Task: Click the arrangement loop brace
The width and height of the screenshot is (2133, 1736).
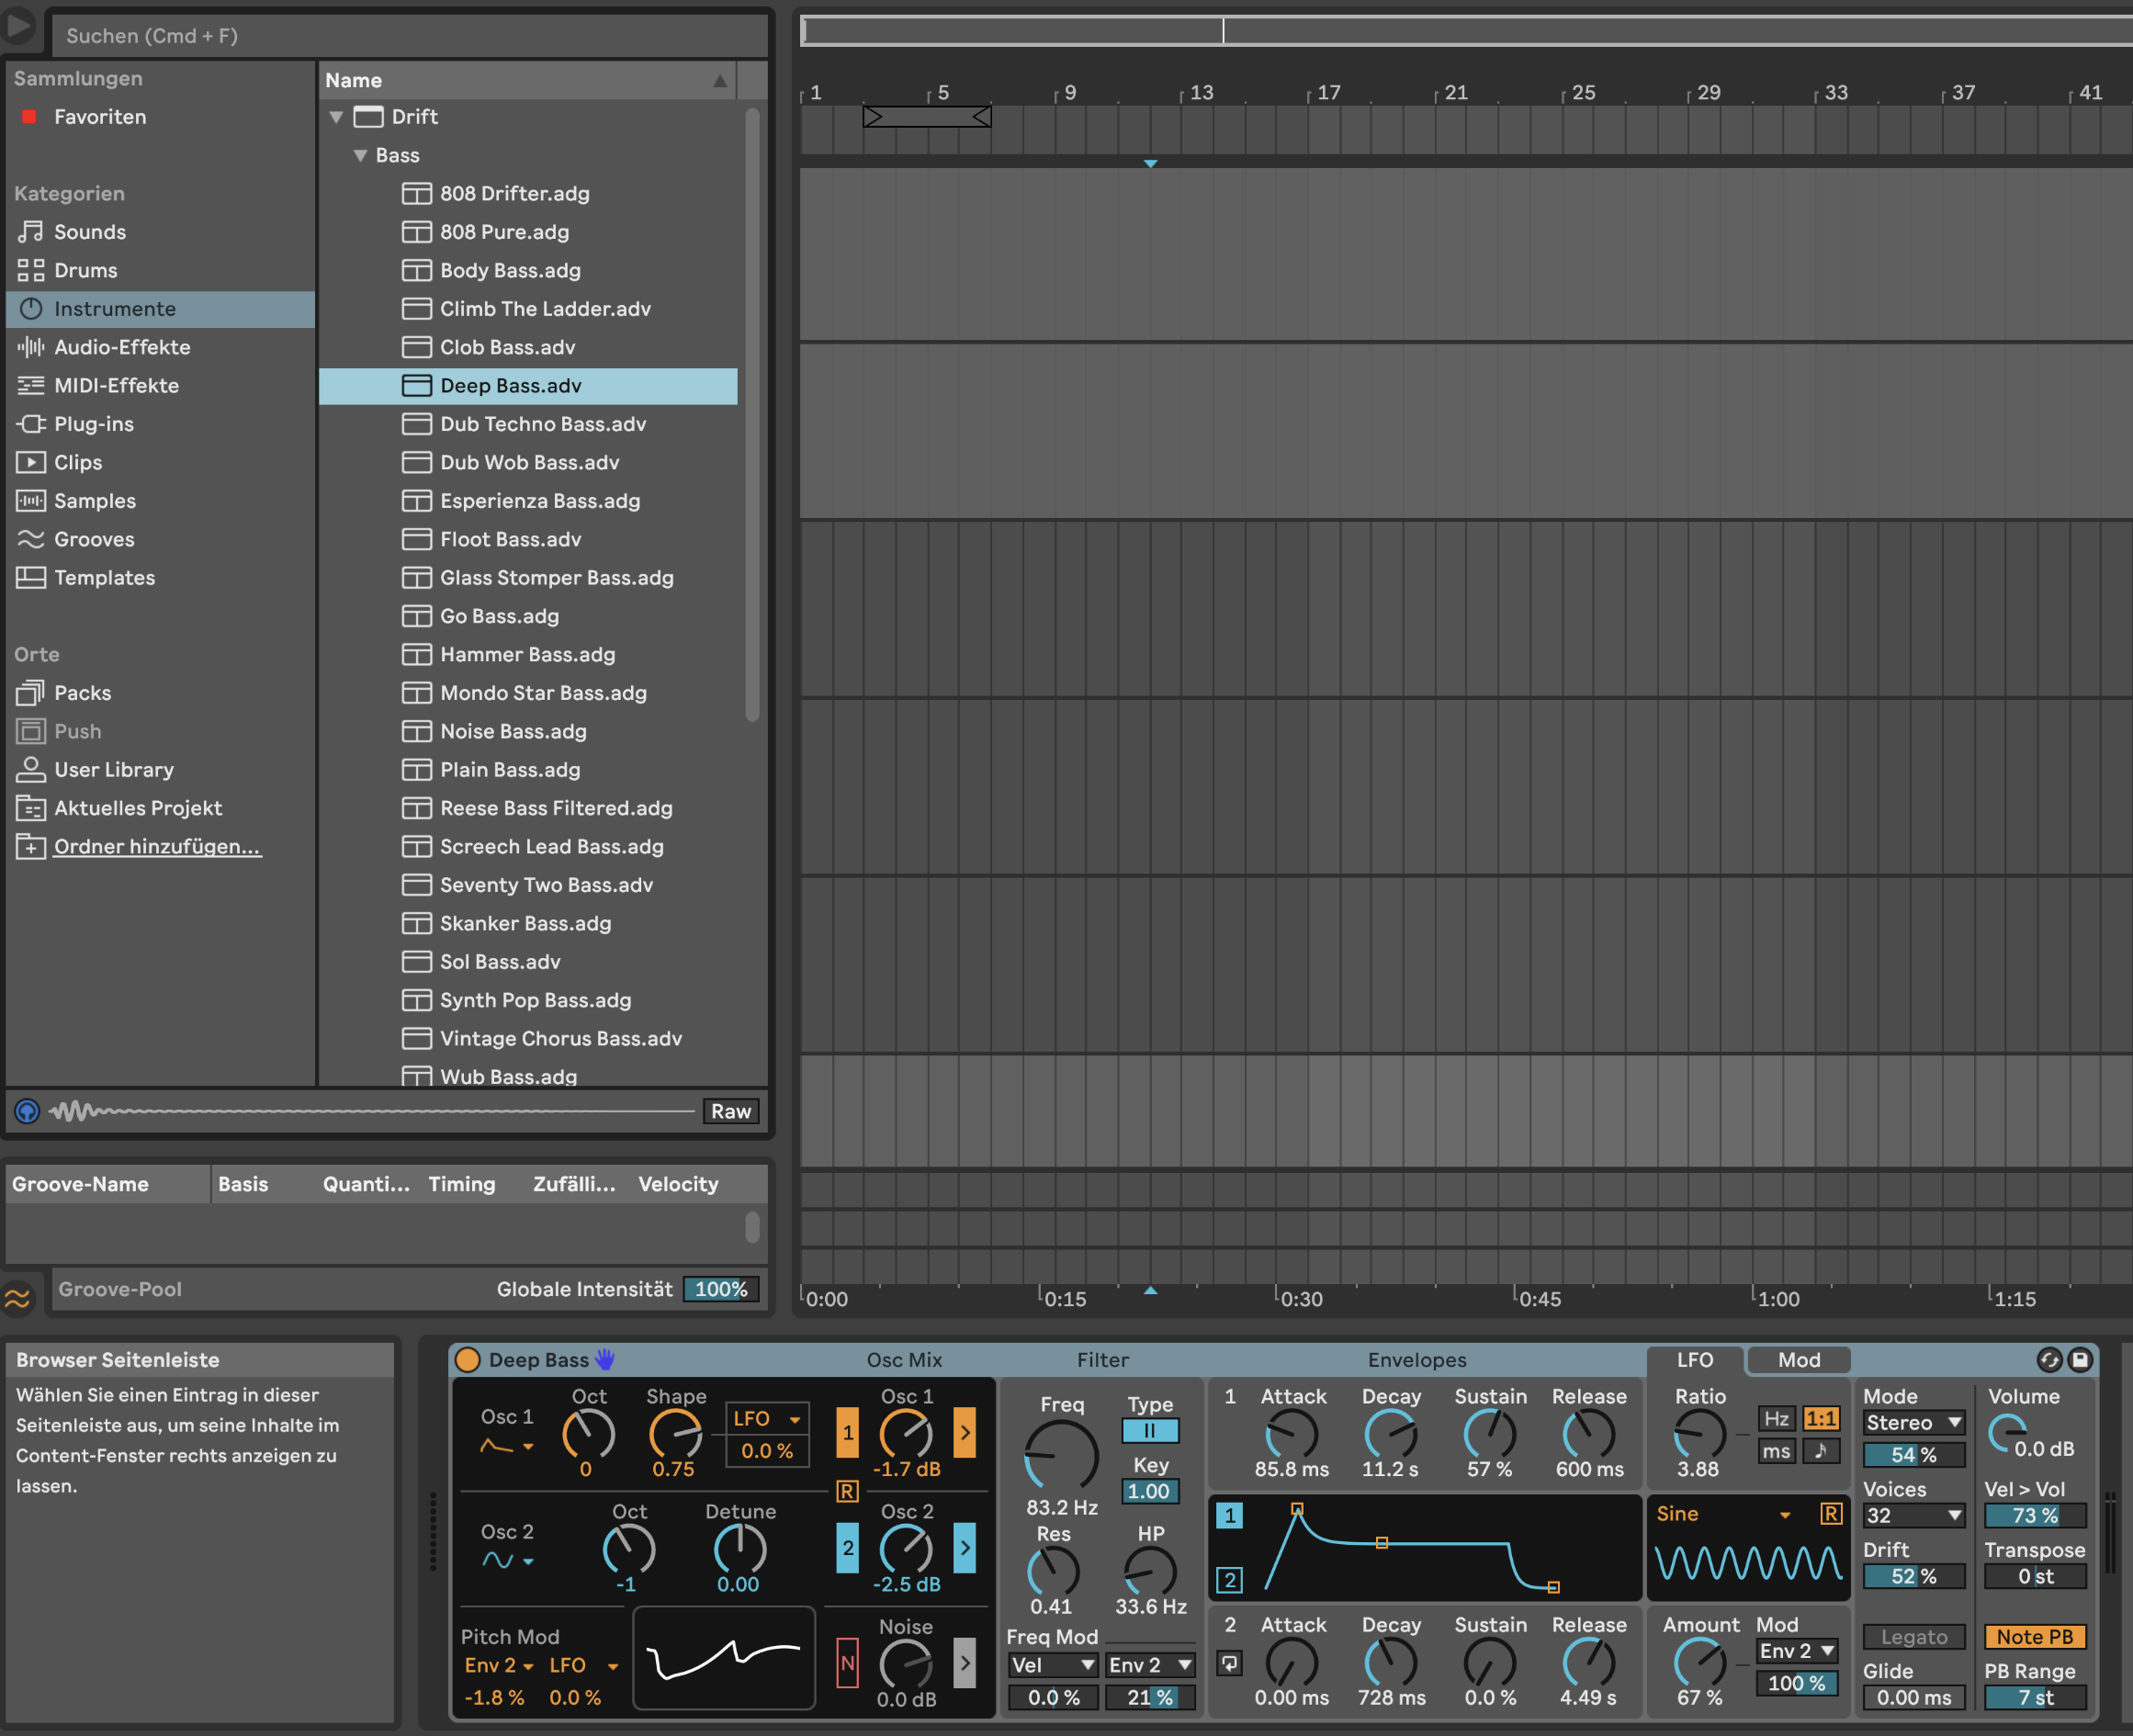Action: 927,117
